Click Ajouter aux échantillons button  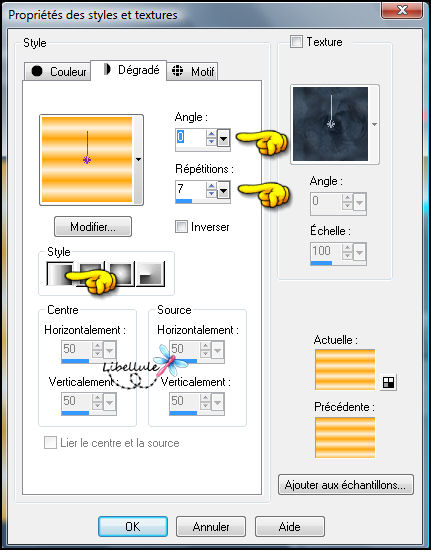346,485
